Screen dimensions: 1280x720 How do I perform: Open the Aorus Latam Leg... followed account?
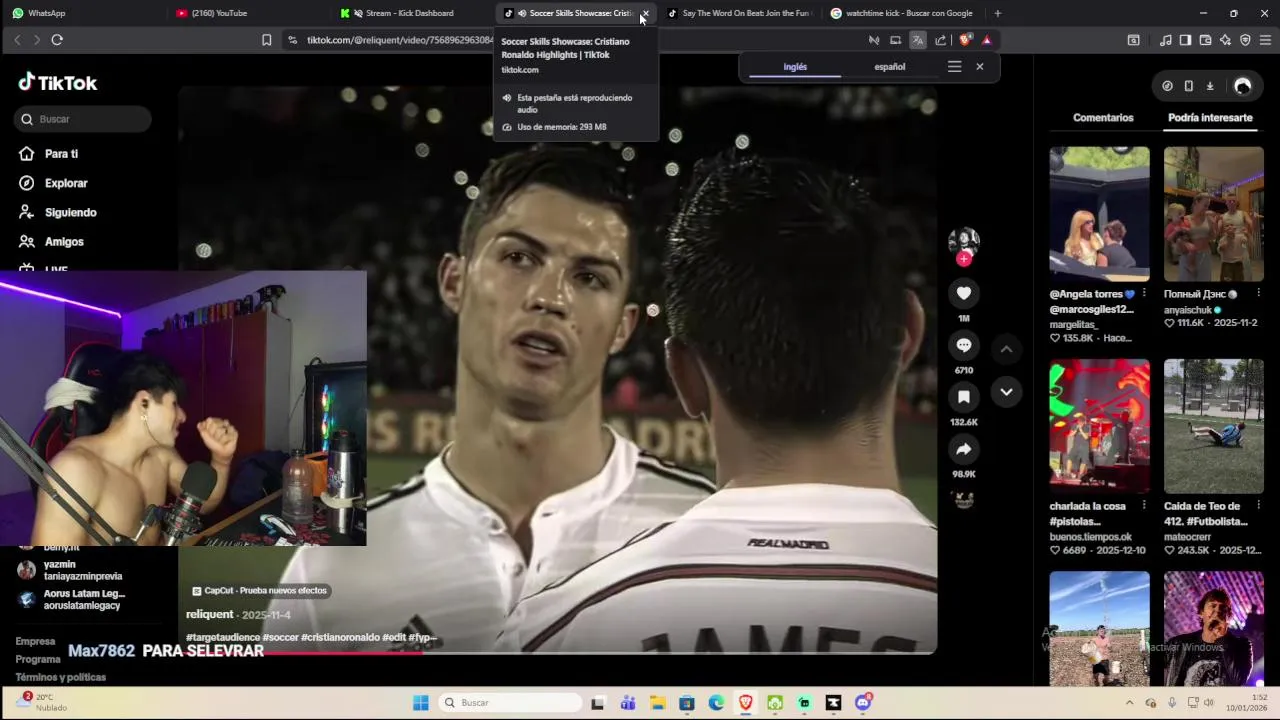point(80,599)
